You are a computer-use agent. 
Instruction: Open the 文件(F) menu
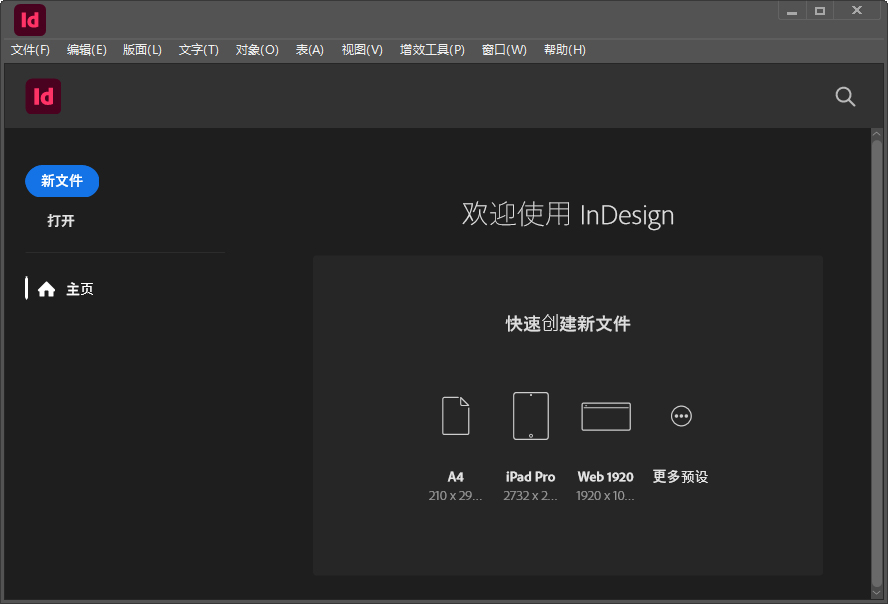tap(31, 49)
